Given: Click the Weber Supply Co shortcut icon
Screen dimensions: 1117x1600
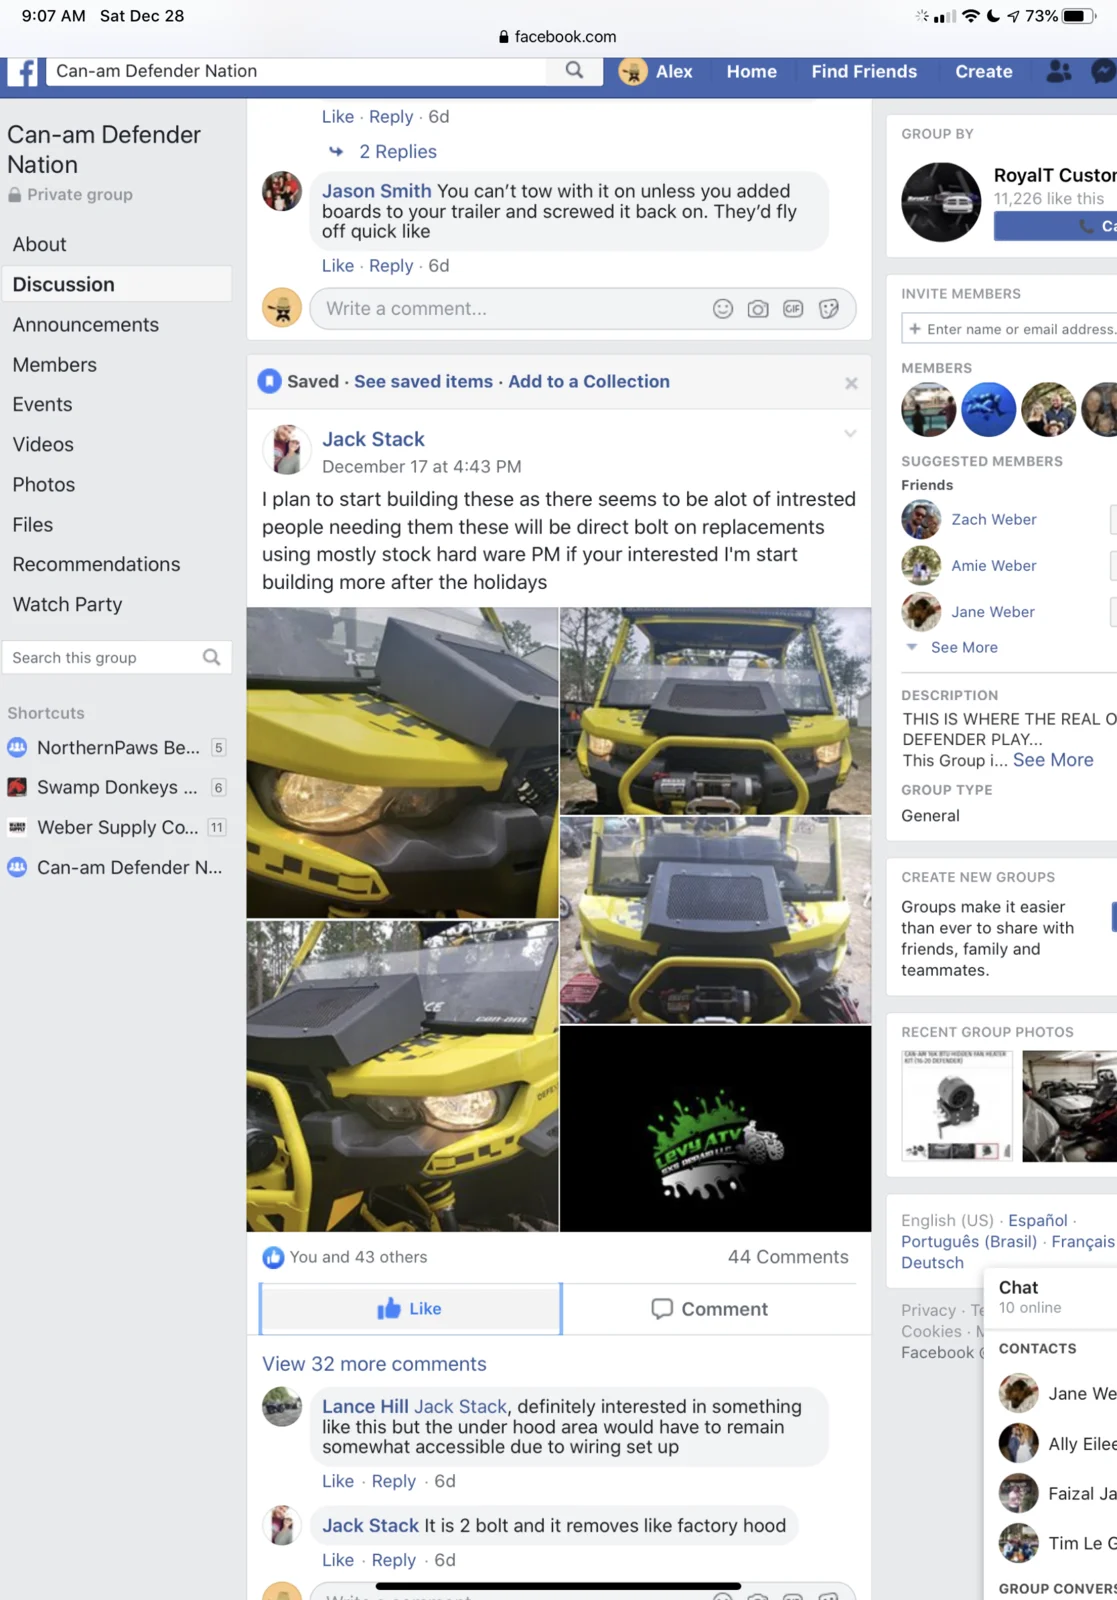Looking at the screenshot, I should (17, 828).
